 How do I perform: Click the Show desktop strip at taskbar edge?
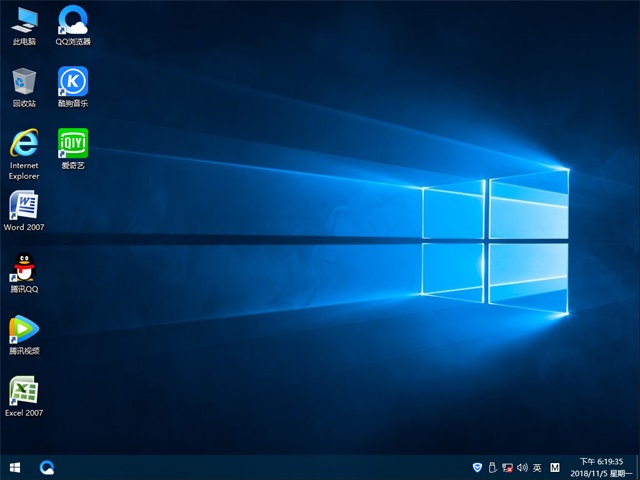[637, 467]
